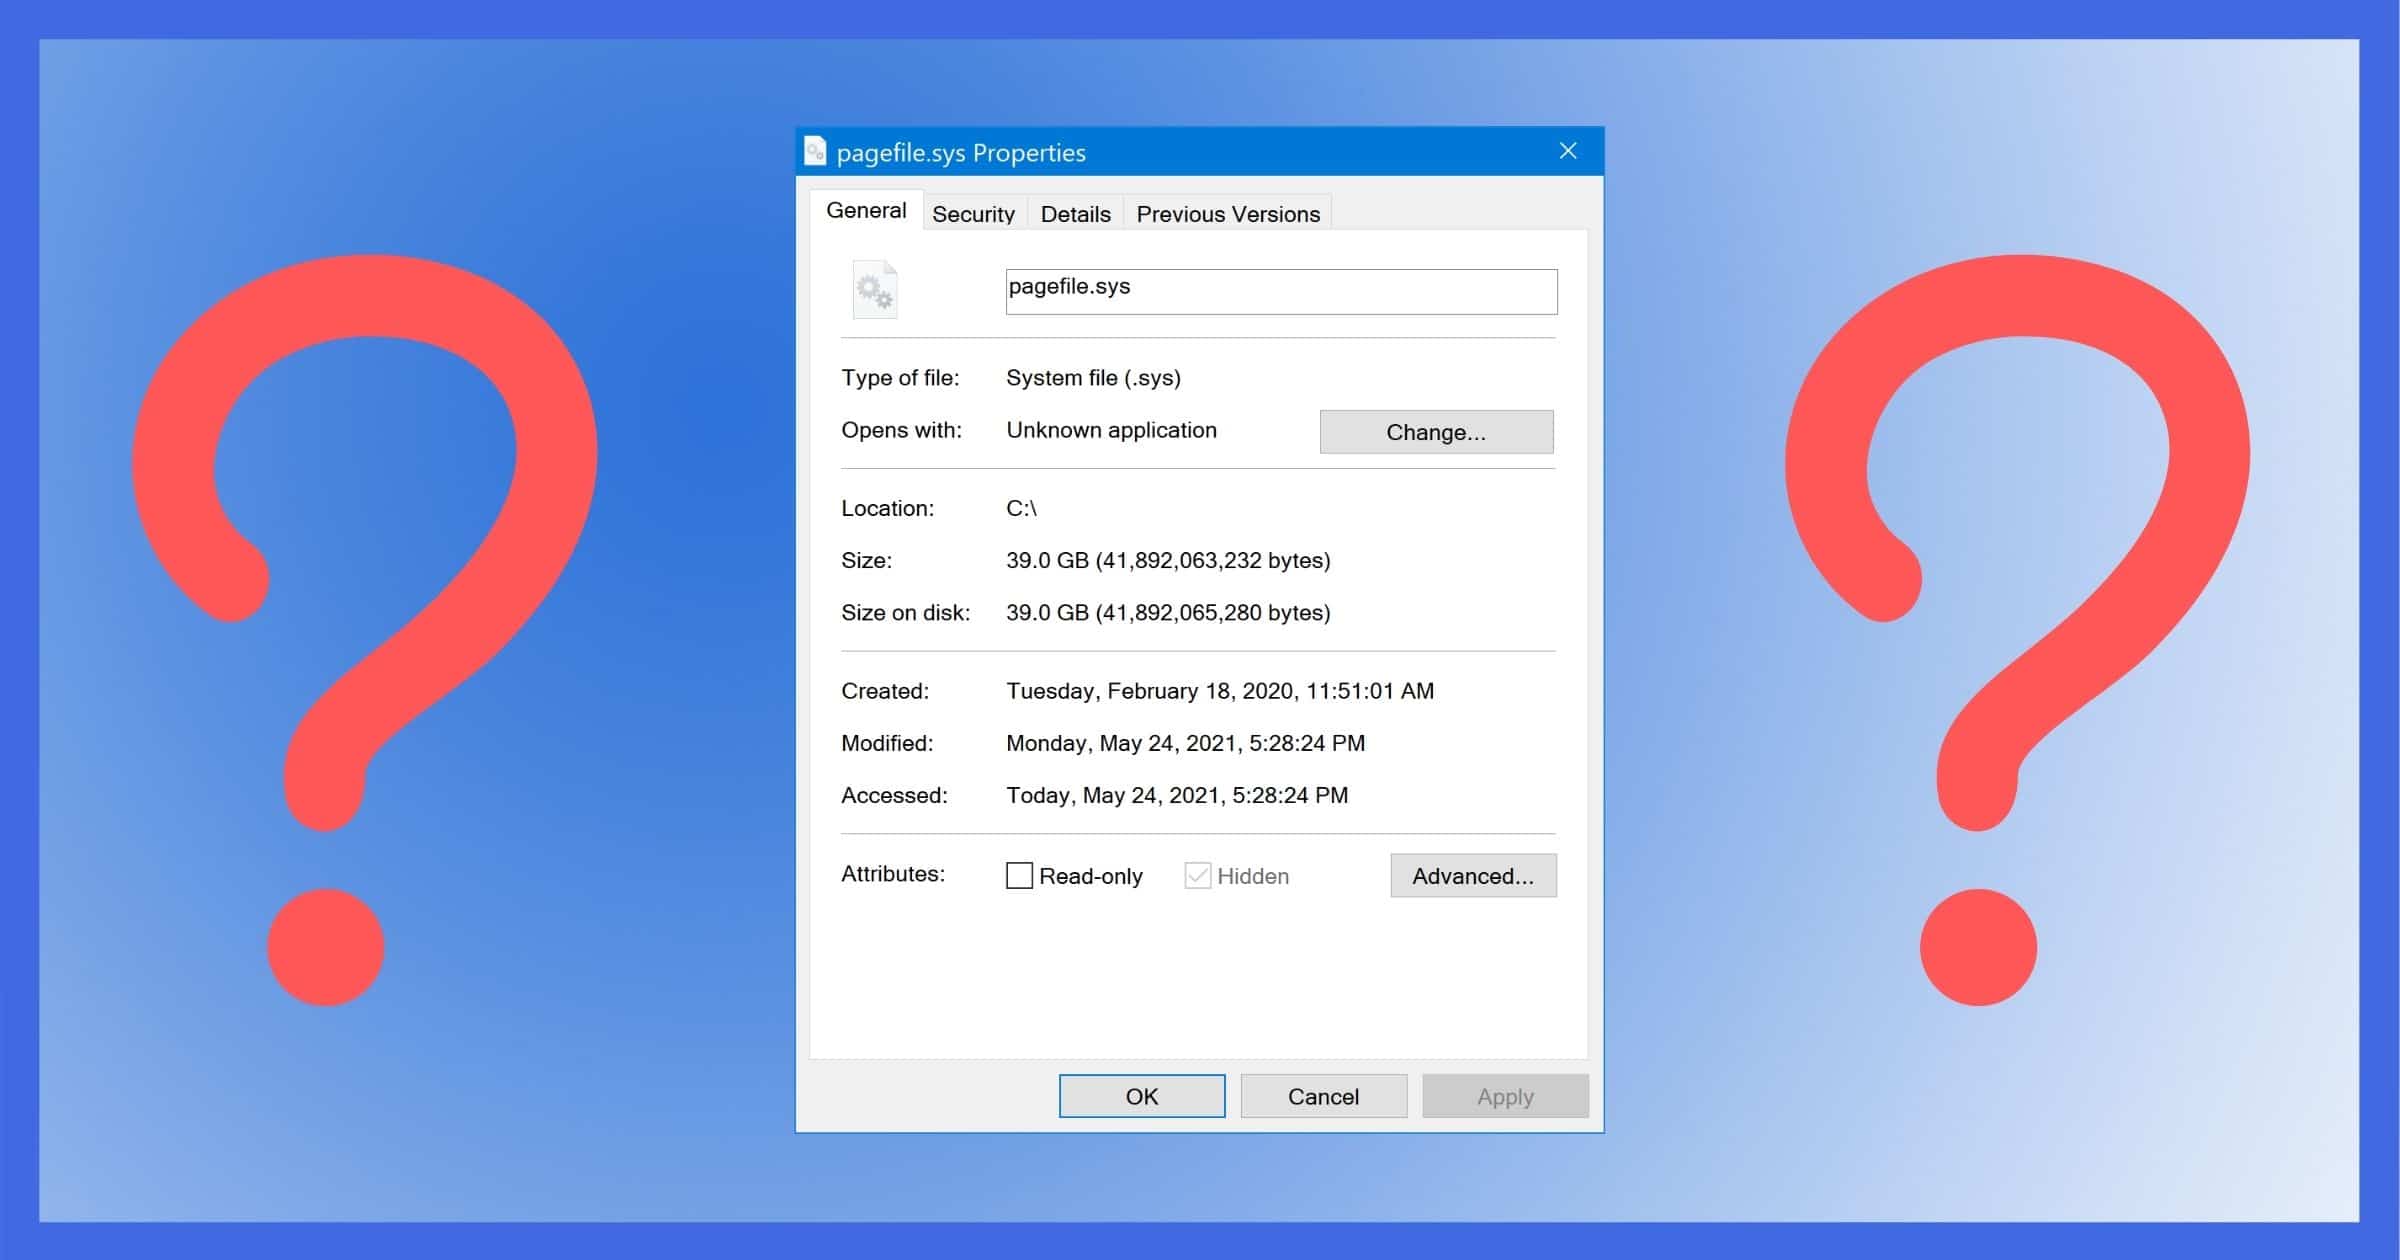Open the Details tab
2400x1260 pixels.
pyautogui.click(x=1075, y=214)
